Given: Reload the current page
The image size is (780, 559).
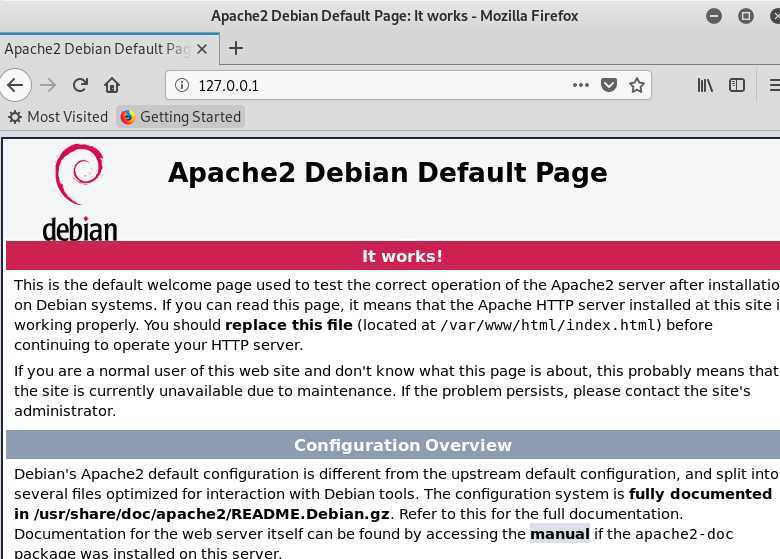Looking at the screenshot, I should 80,86.
